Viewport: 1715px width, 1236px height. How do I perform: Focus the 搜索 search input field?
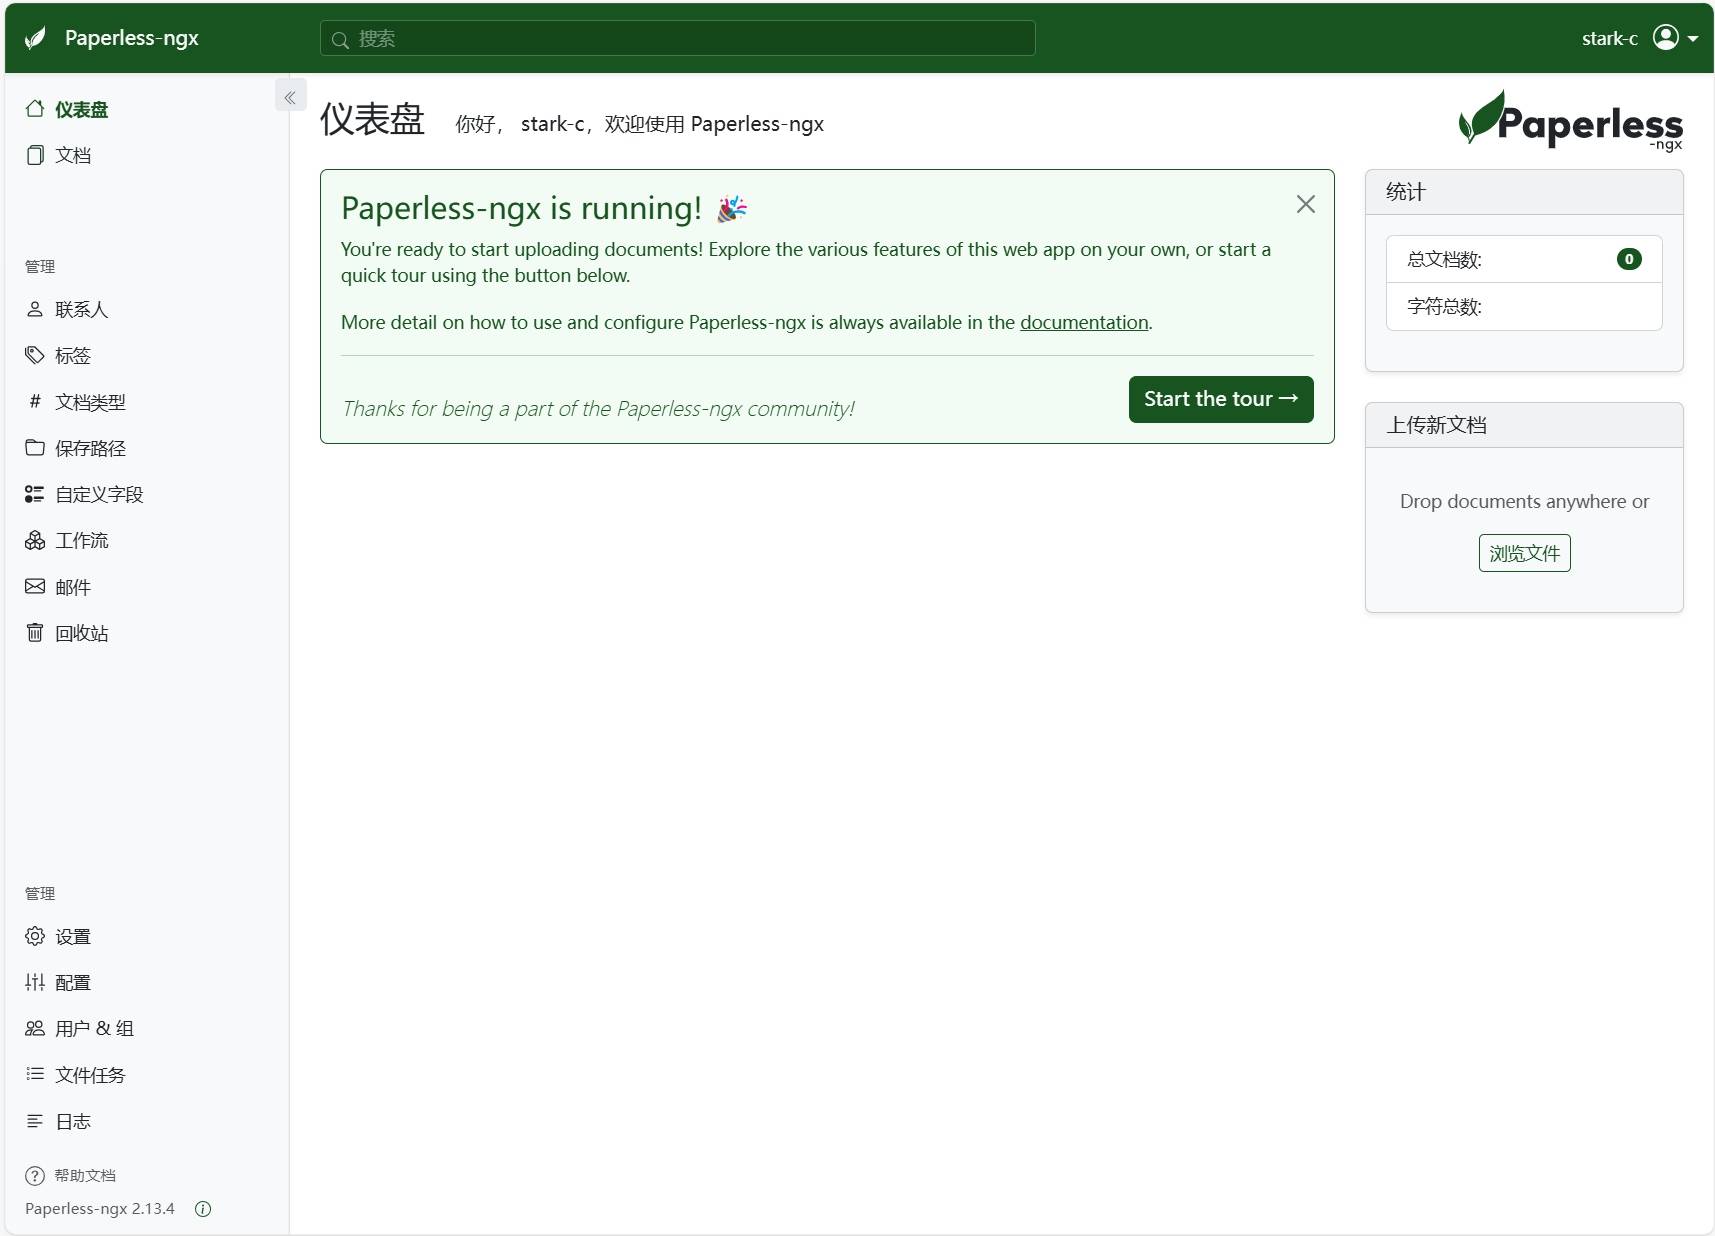tap(677, 38)
